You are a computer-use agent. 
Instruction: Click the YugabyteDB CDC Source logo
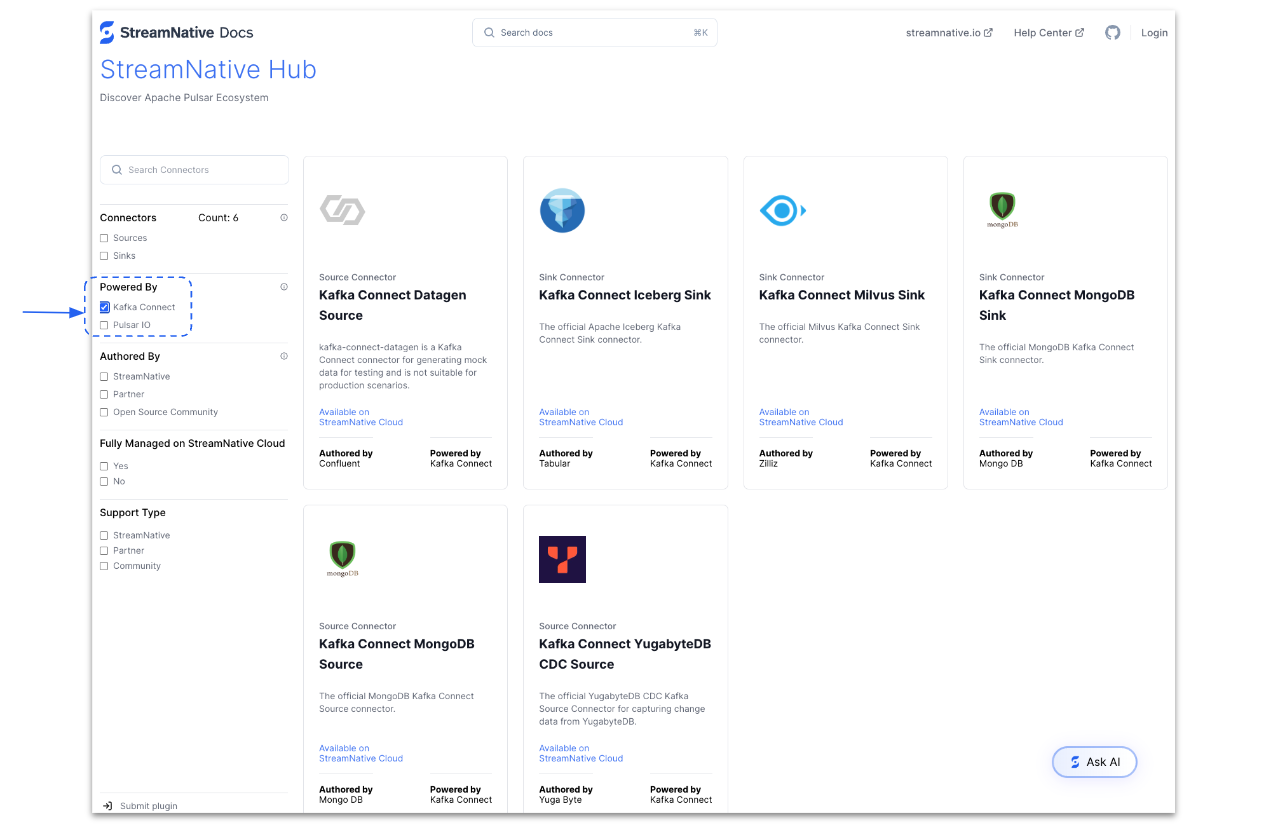point(562,559)
